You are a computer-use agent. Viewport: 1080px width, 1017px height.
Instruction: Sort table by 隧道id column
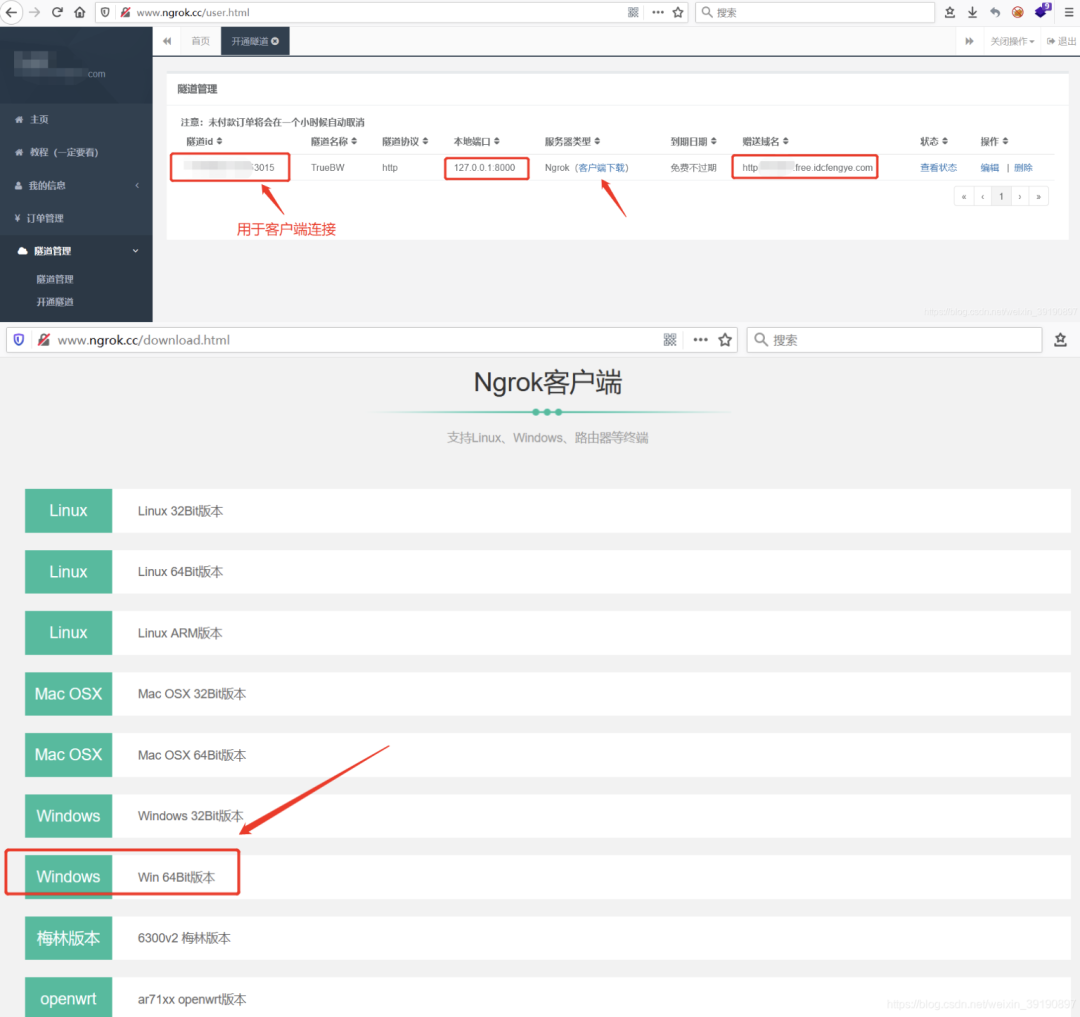click(x=204, y=141)
